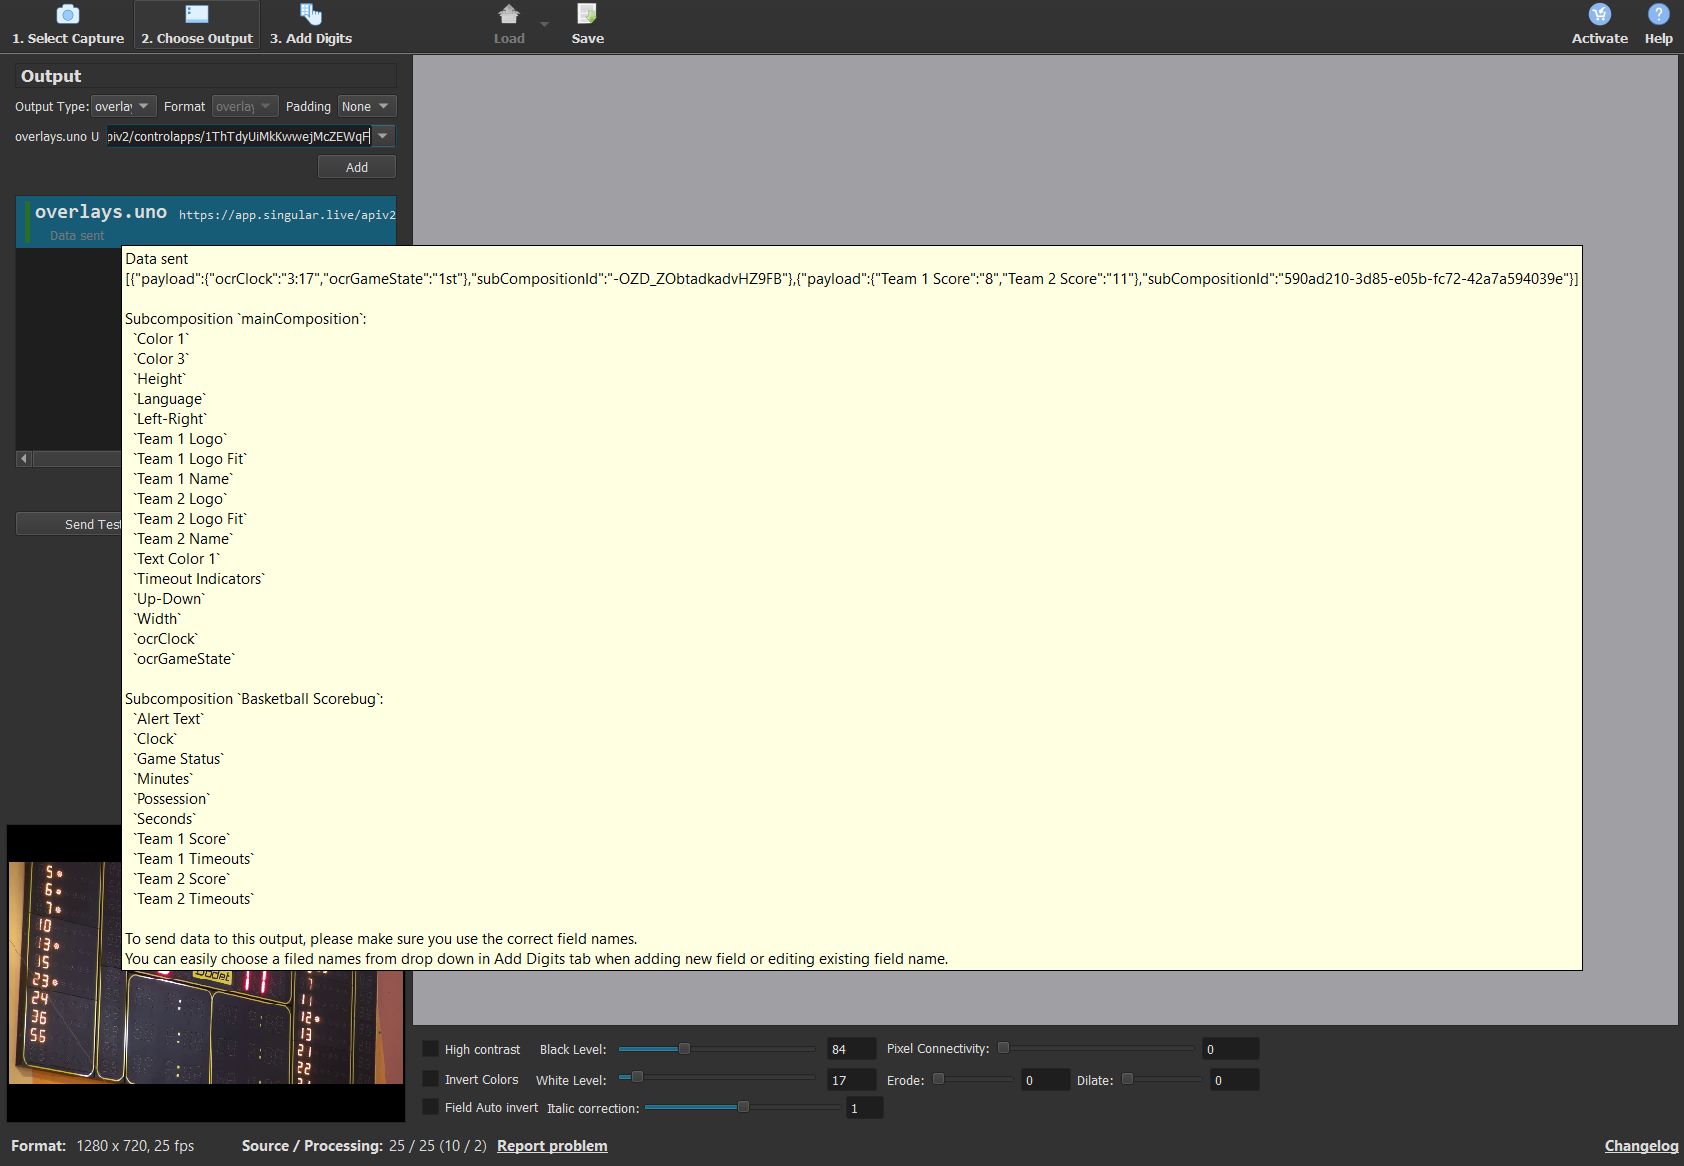Open the Report problem link
The image size is (1684, 1166).
coord(552,1146)
